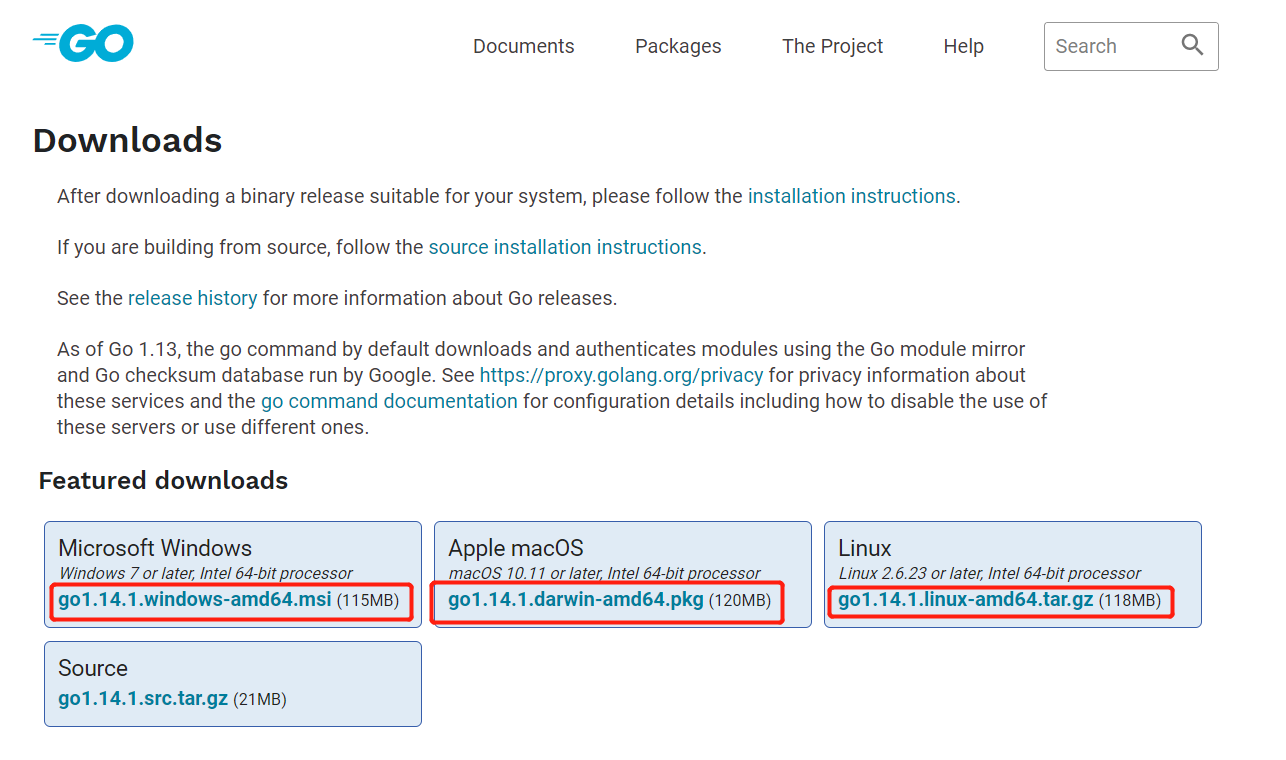Click the search magnifier icon

tap(1192, 45)
